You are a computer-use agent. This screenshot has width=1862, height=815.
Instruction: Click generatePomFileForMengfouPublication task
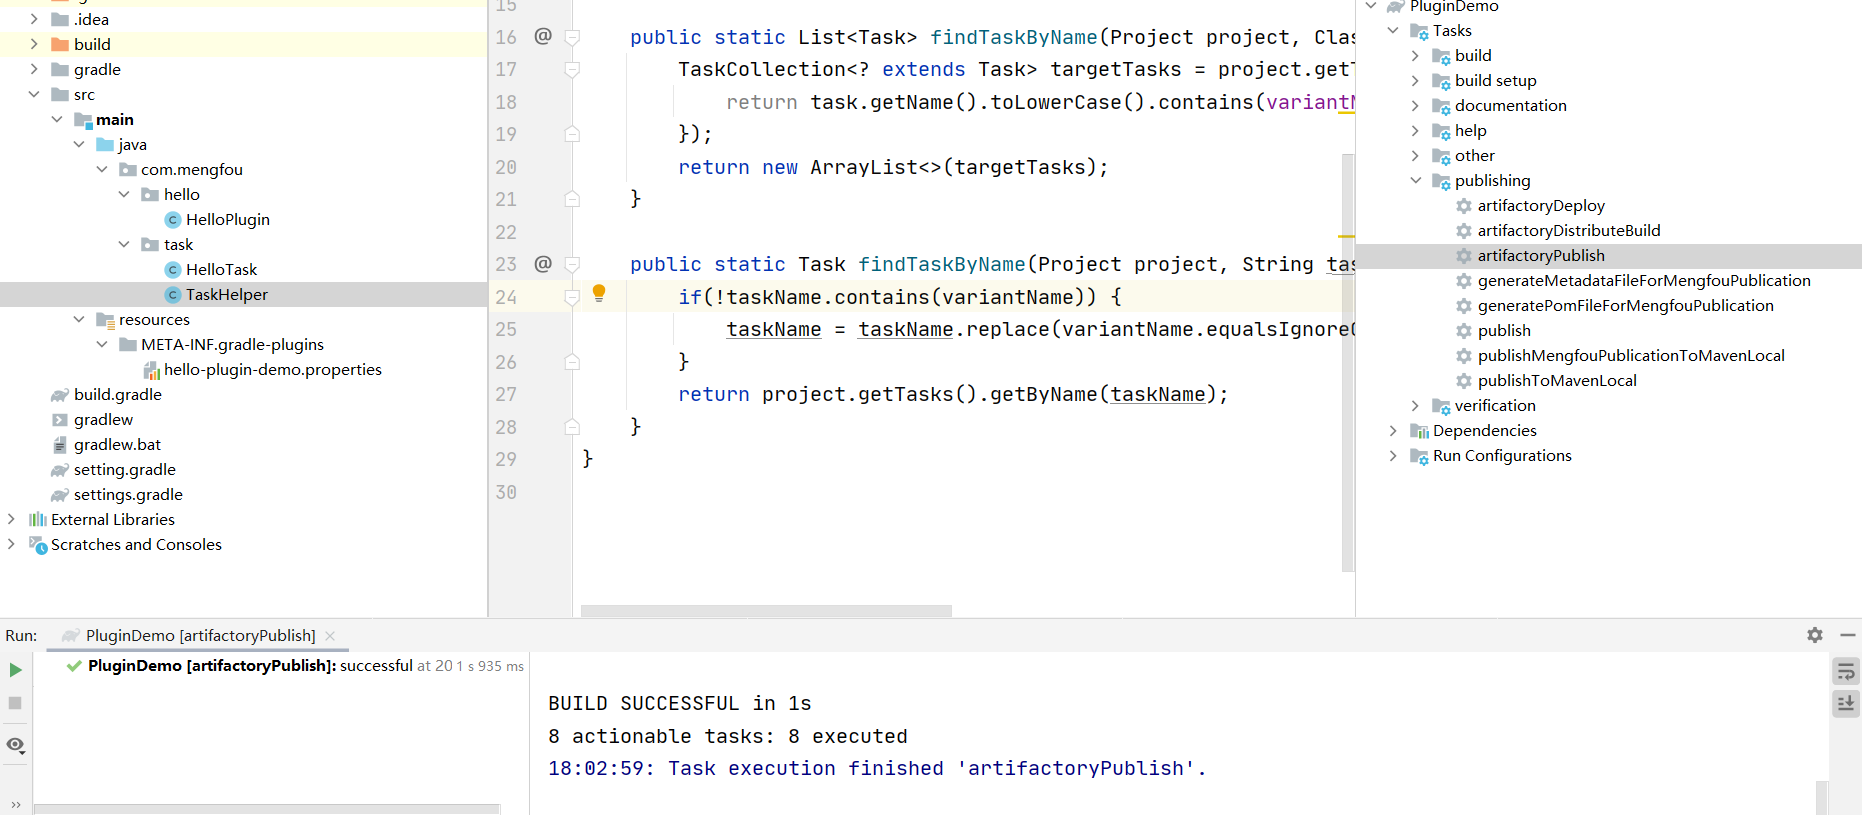point(1625,306)
